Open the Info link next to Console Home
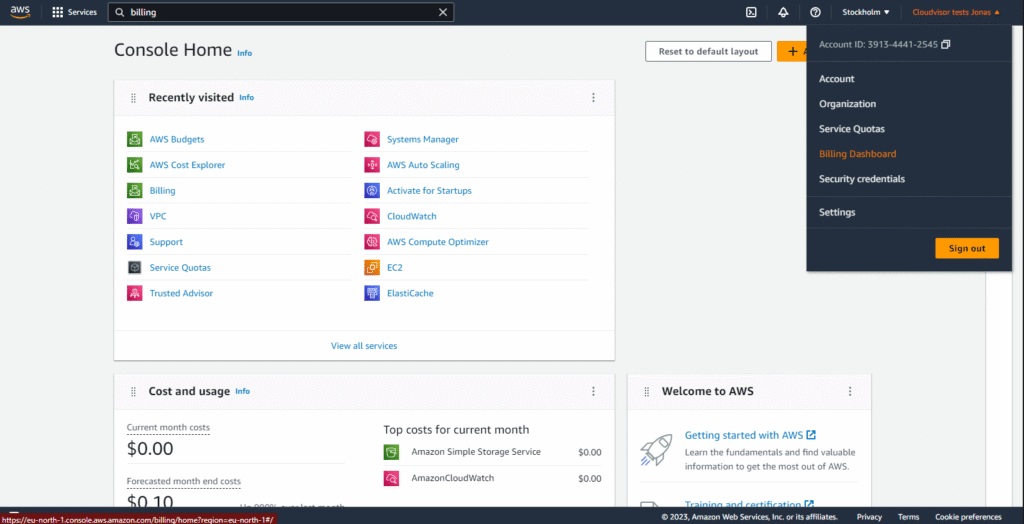The image size is (1024, 524). coord(244,53)
